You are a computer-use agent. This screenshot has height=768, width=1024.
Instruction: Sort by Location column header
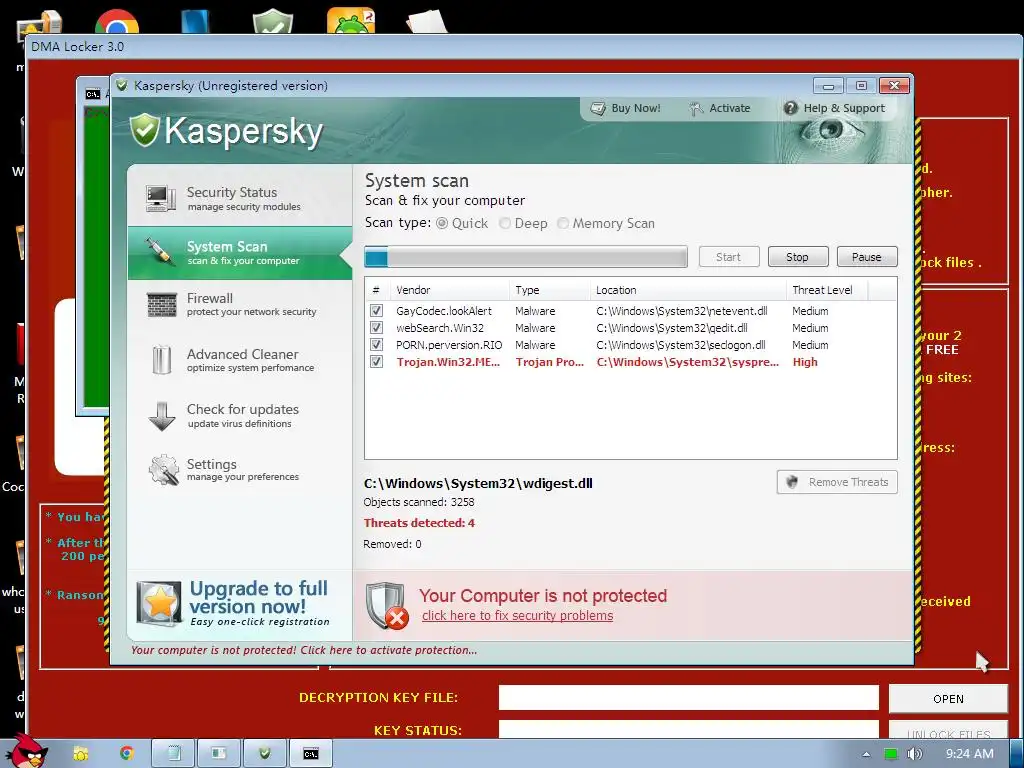click(x=688, y=290)
